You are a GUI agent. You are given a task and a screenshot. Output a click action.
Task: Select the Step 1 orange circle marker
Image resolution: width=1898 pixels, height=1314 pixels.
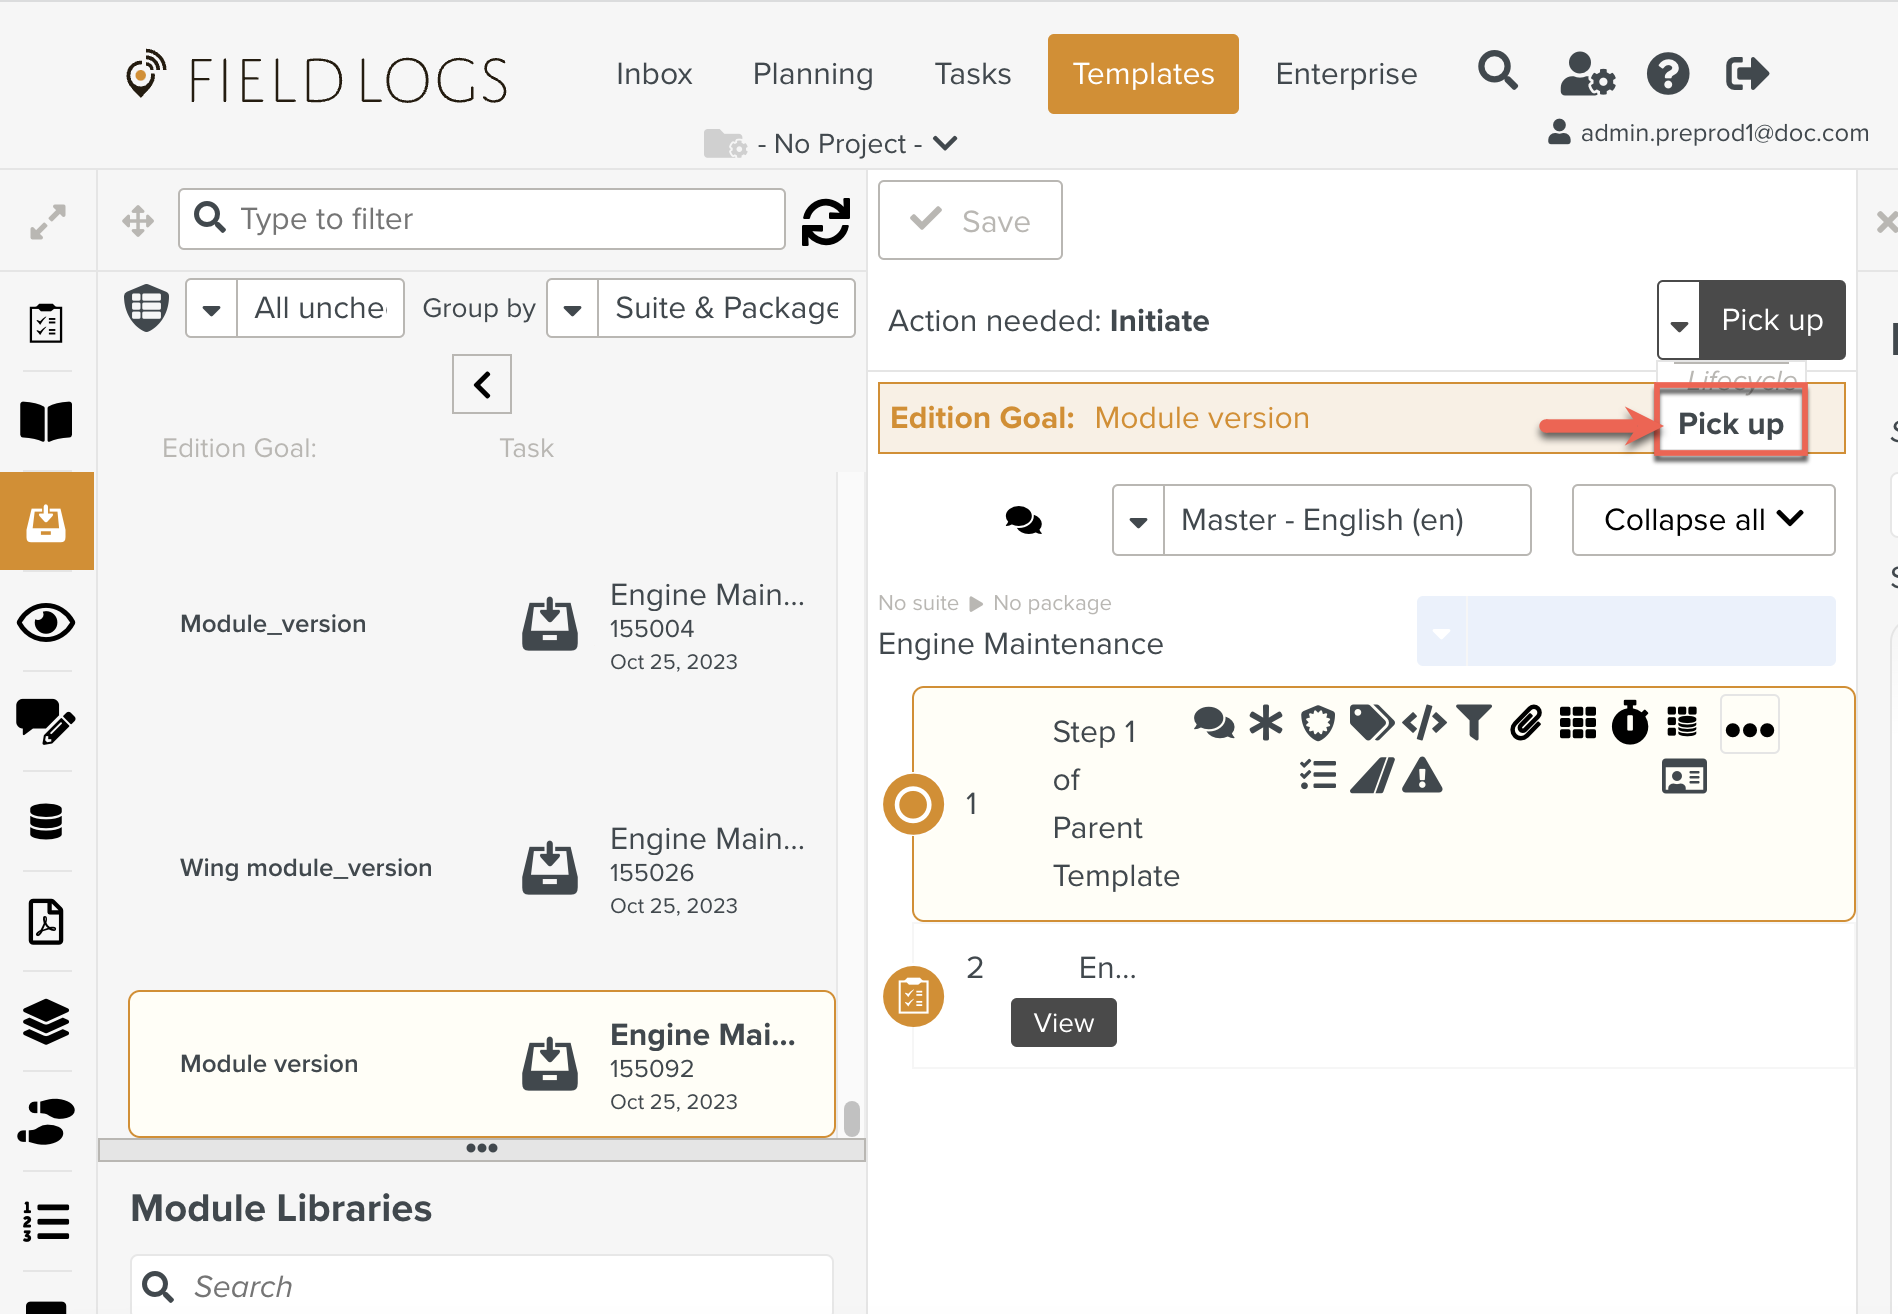(x=913, y=804)
